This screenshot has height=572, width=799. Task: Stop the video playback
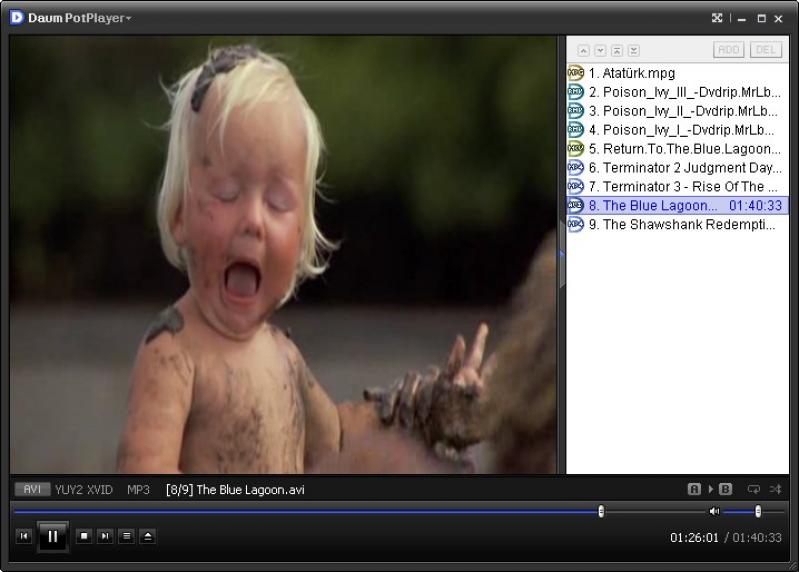pos(84,536)
